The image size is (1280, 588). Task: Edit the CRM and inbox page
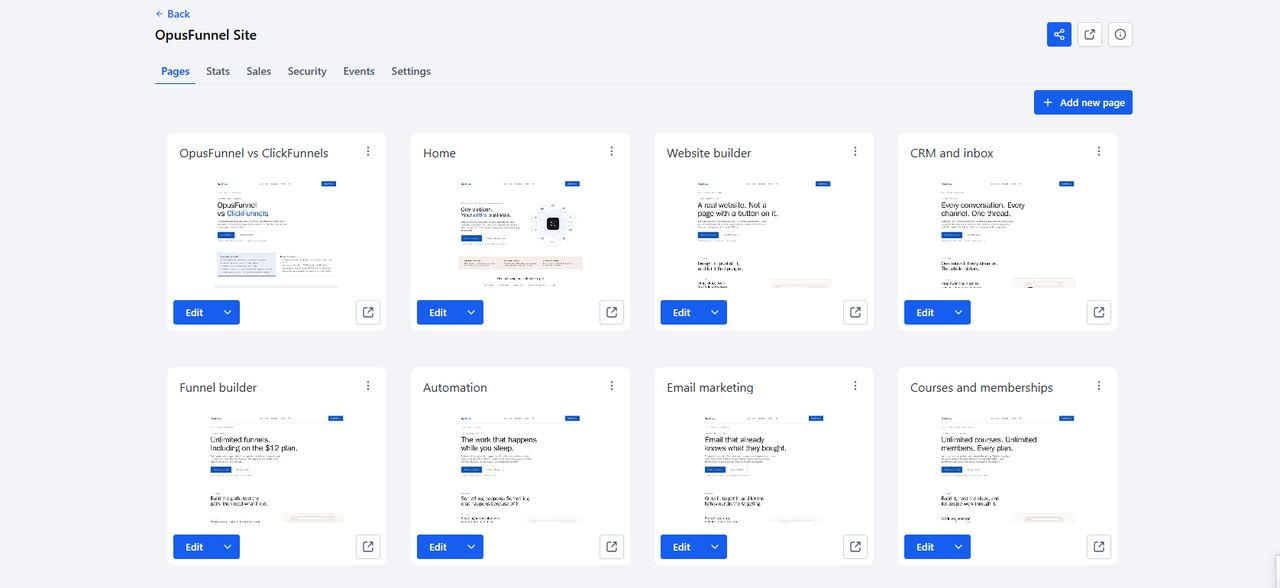(925, 312)
